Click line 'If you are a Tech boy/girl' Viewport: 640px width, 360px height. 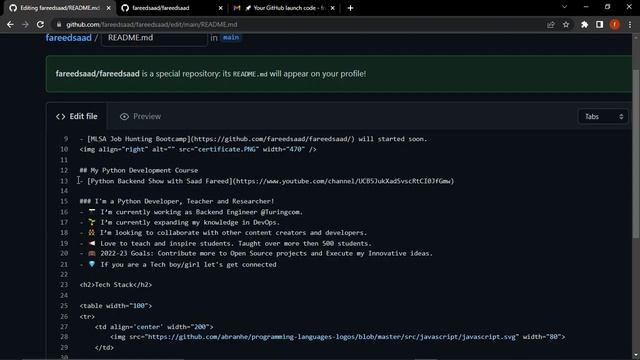click(178, 264)
